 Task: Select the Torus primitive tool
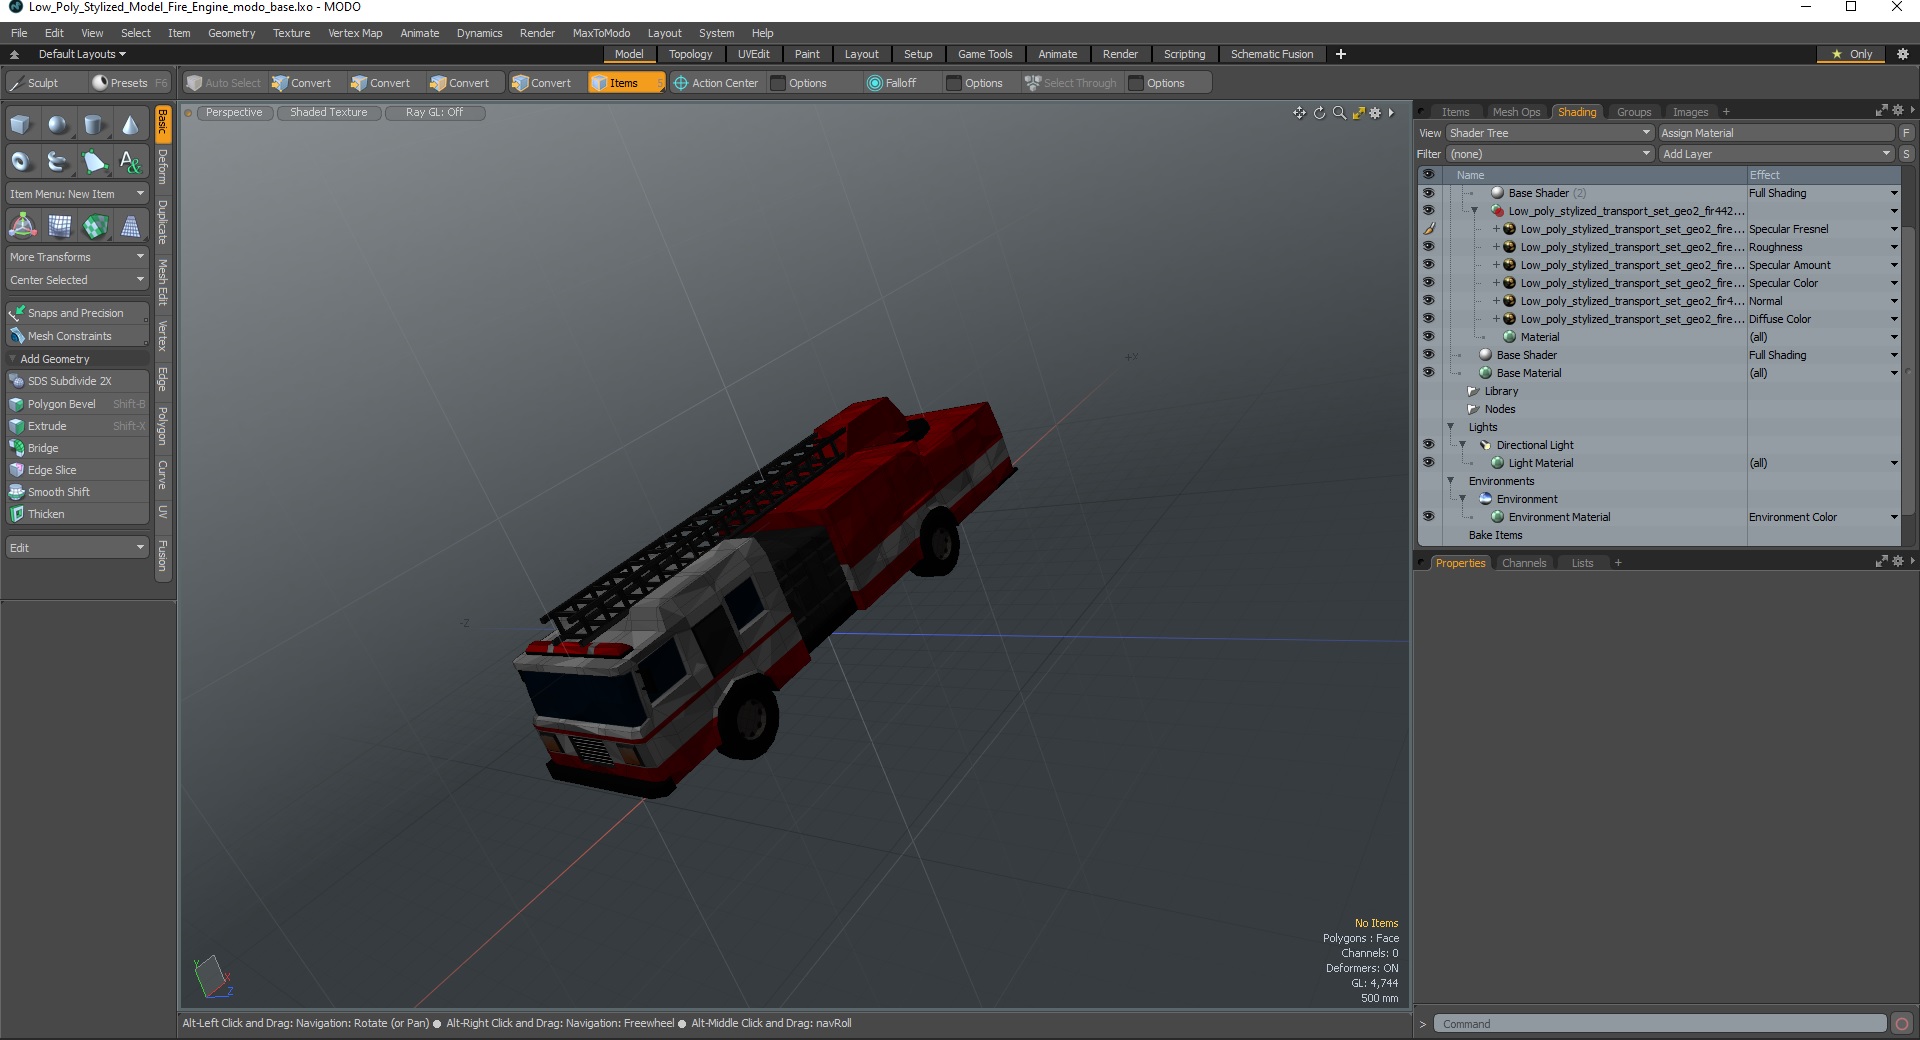coord(21,161)
